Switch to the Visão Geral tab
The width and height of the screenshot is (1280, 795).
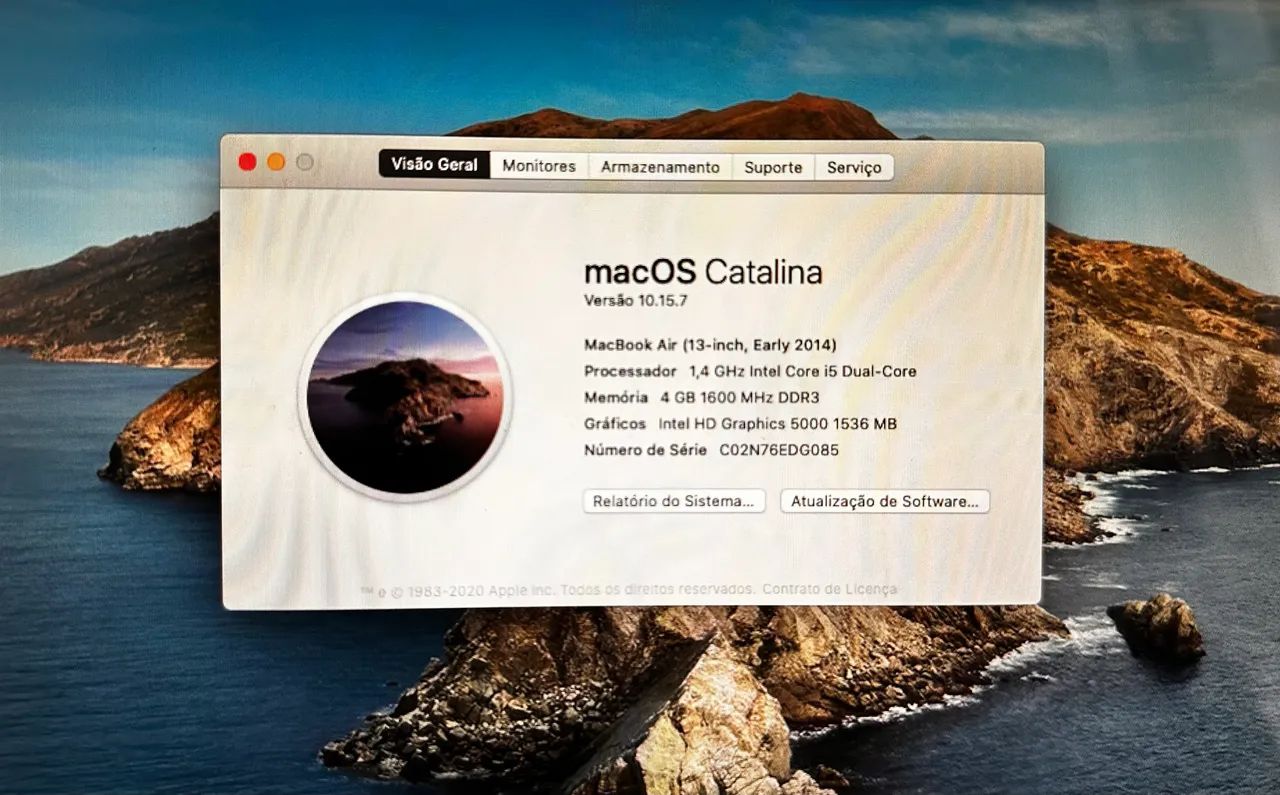pos(434,165)
